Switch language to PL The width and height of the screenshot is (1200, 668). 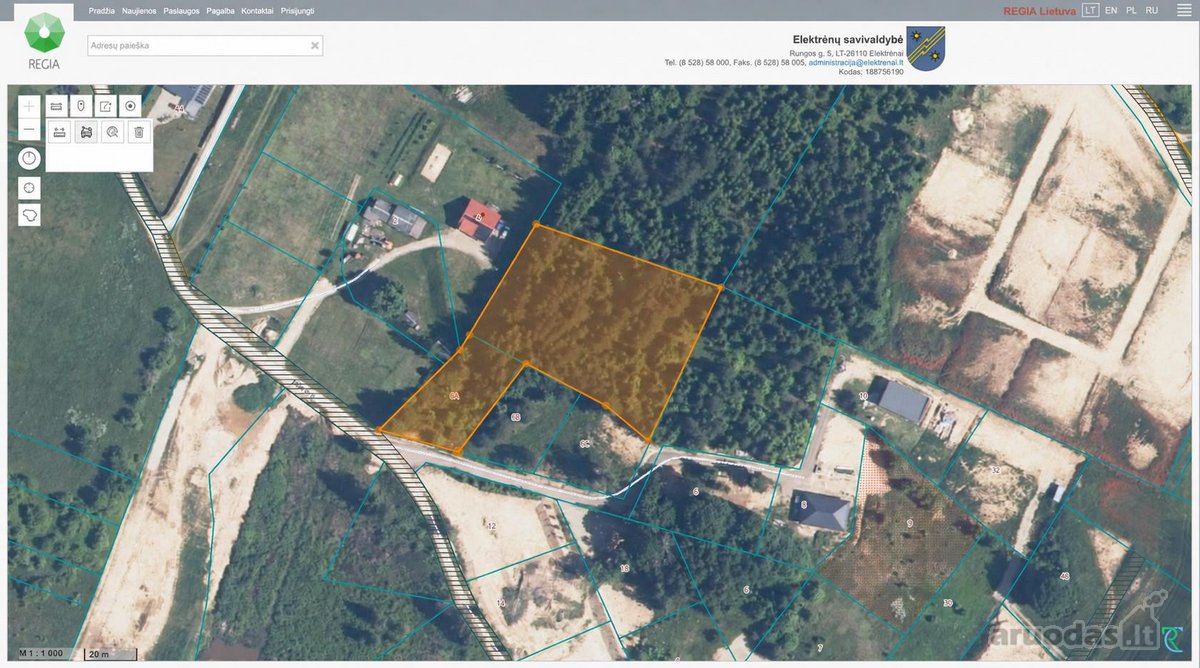pos(1131,10)
